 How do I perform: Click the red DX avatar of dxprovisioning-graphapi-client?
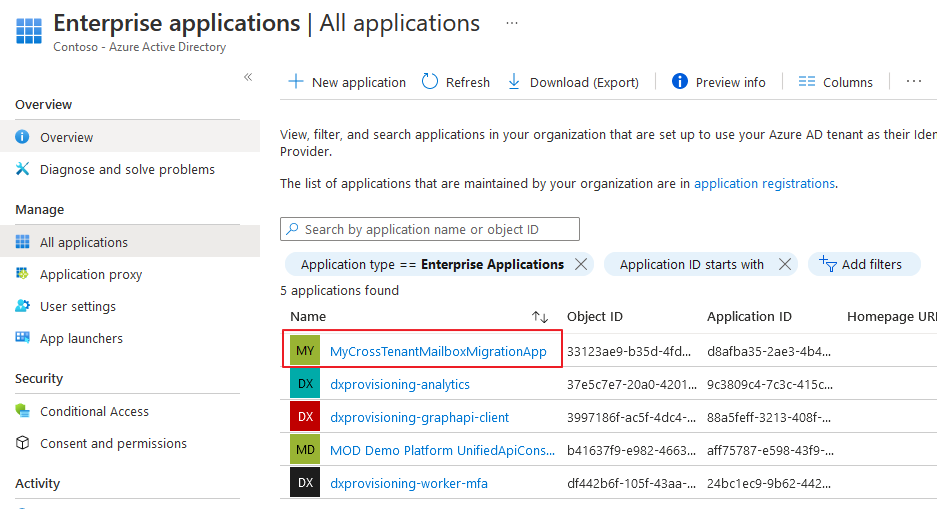pos(305,416)
